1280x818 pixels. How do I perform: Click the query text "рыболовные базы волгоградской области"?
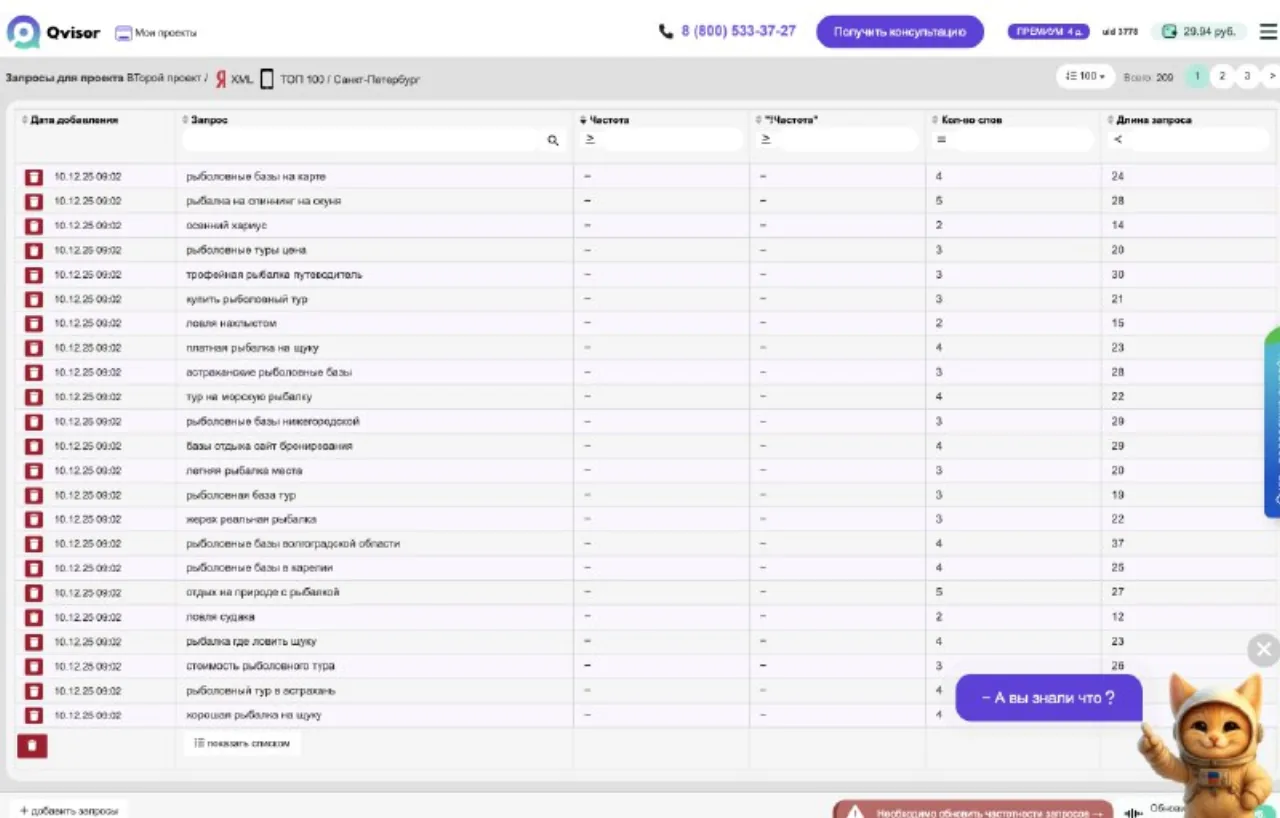(x=293, y=544)
